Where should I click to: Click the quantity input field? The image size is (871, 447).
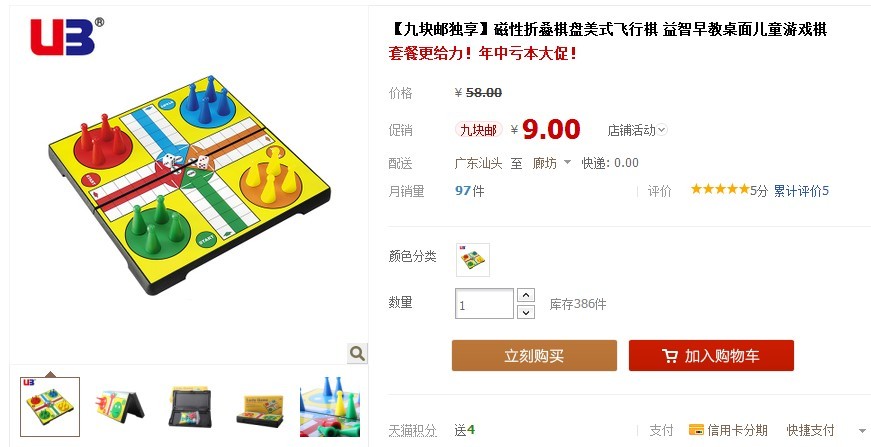pyautogui.click(x=484, y=304)
